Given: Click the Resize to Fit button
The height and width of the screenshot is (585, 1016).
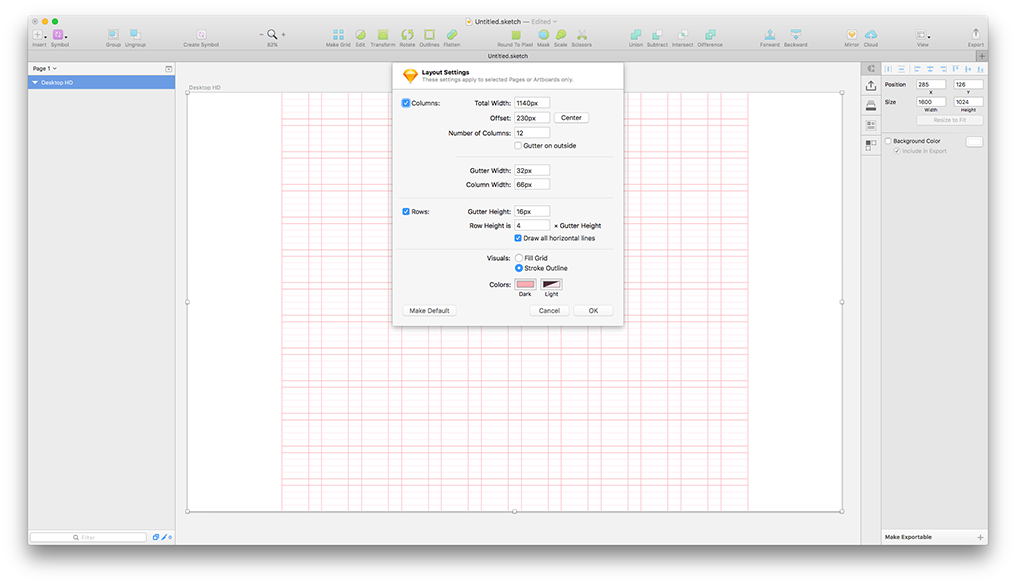Looking at the screenshot, I should point(949,120).
